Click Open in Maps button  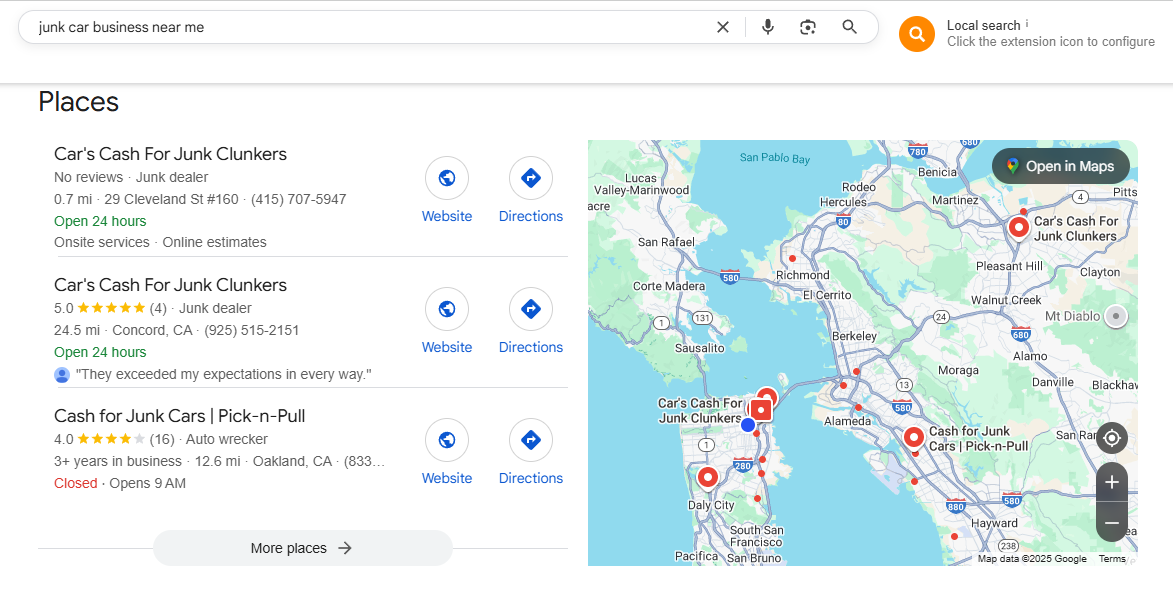point(1060,166)
